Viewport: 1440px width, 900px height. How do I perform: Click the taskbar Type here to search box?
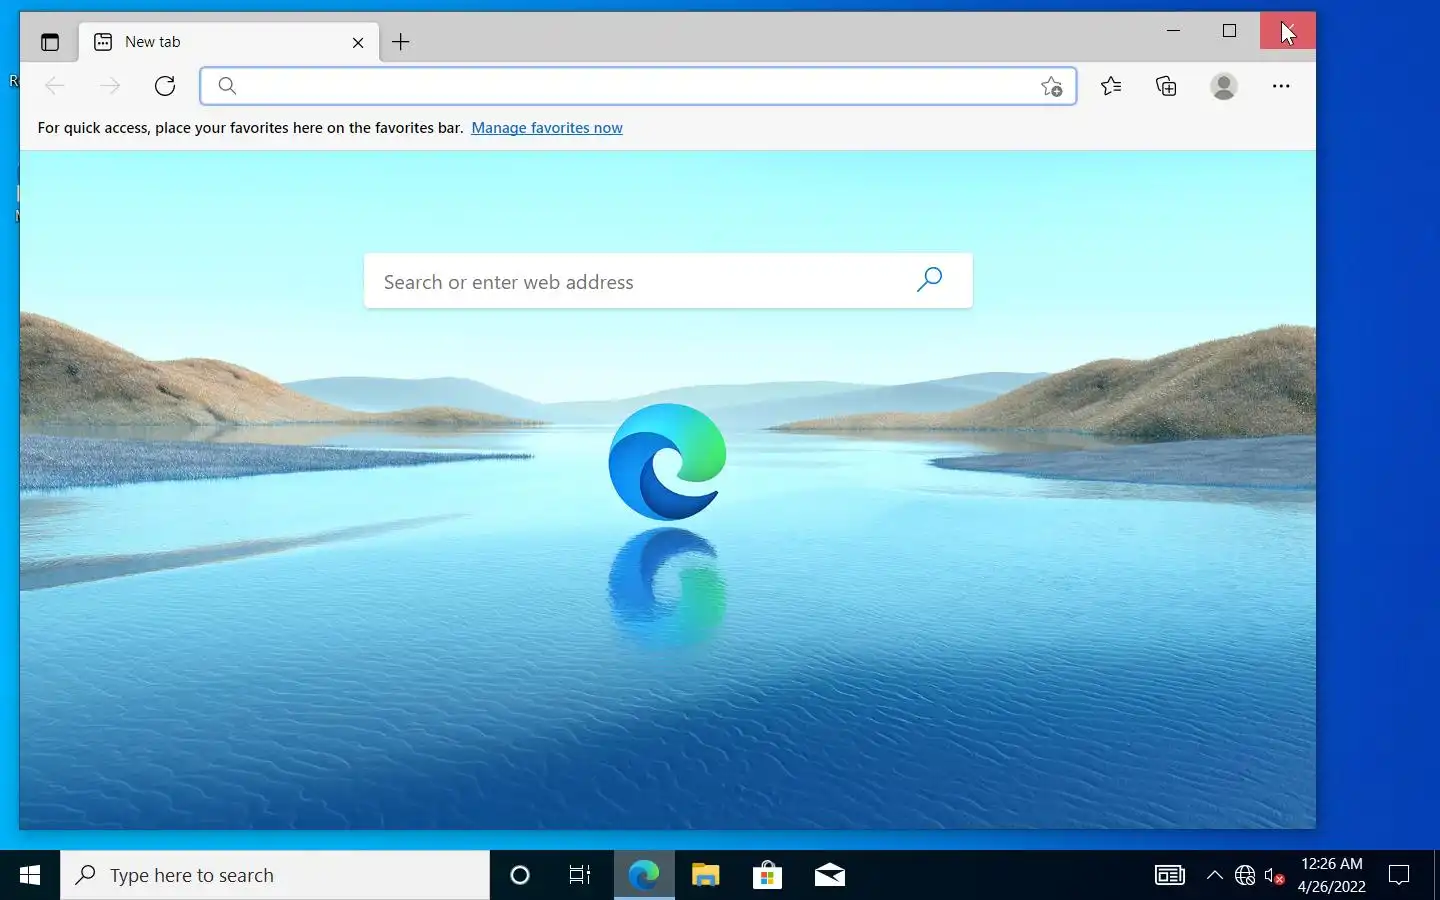pyautogui.click(x=275, y=876)
